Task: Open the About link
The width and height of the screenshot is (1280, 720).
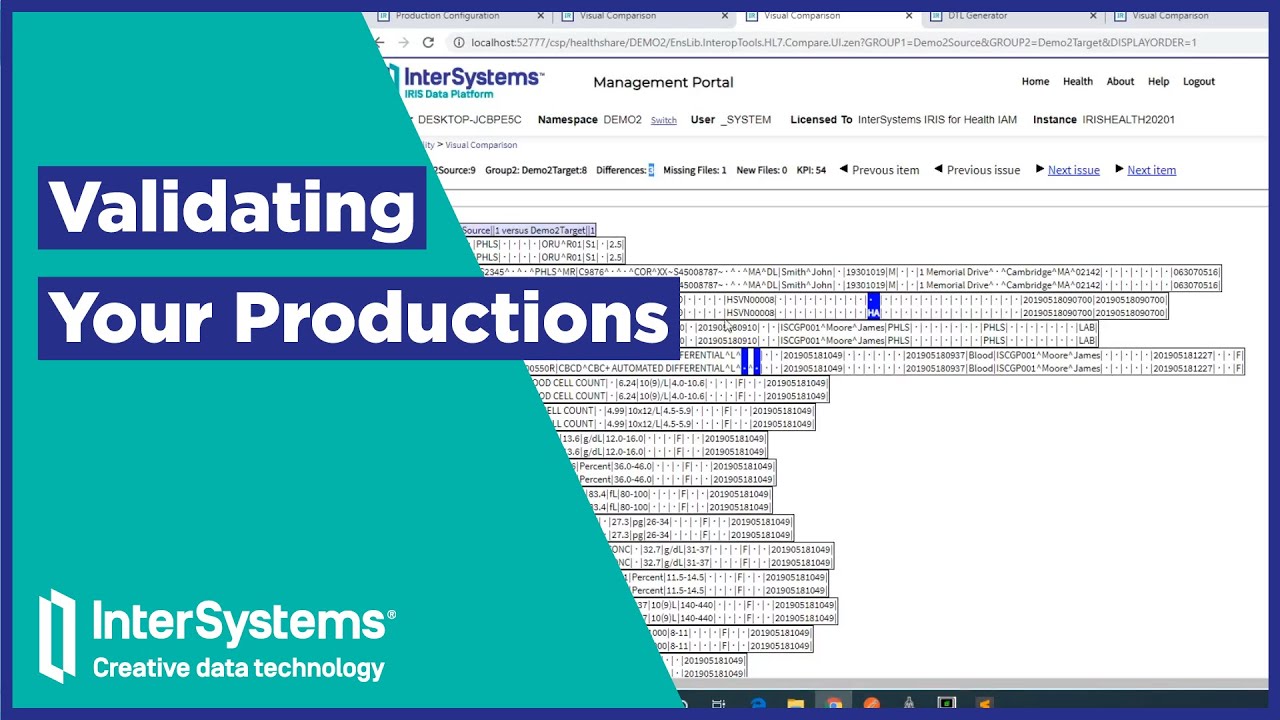Action: click(x=1120, y=82)
